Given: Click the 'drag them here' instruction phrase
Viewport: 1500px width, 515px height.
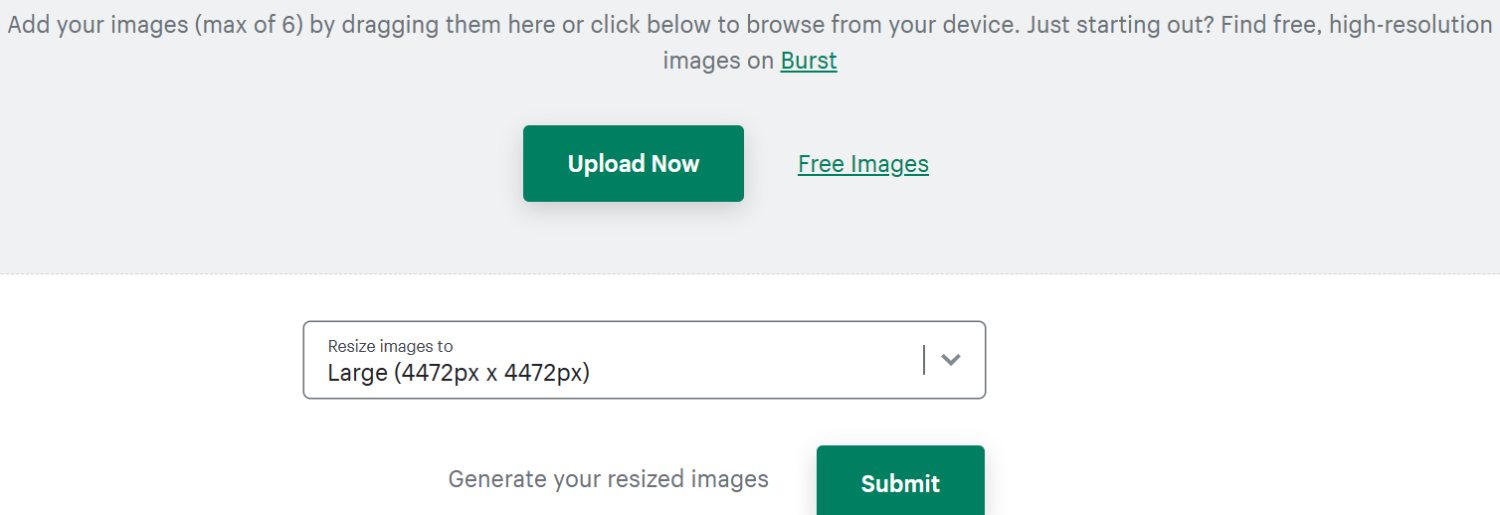Looking at the screenshot, I should pos(447,24).
